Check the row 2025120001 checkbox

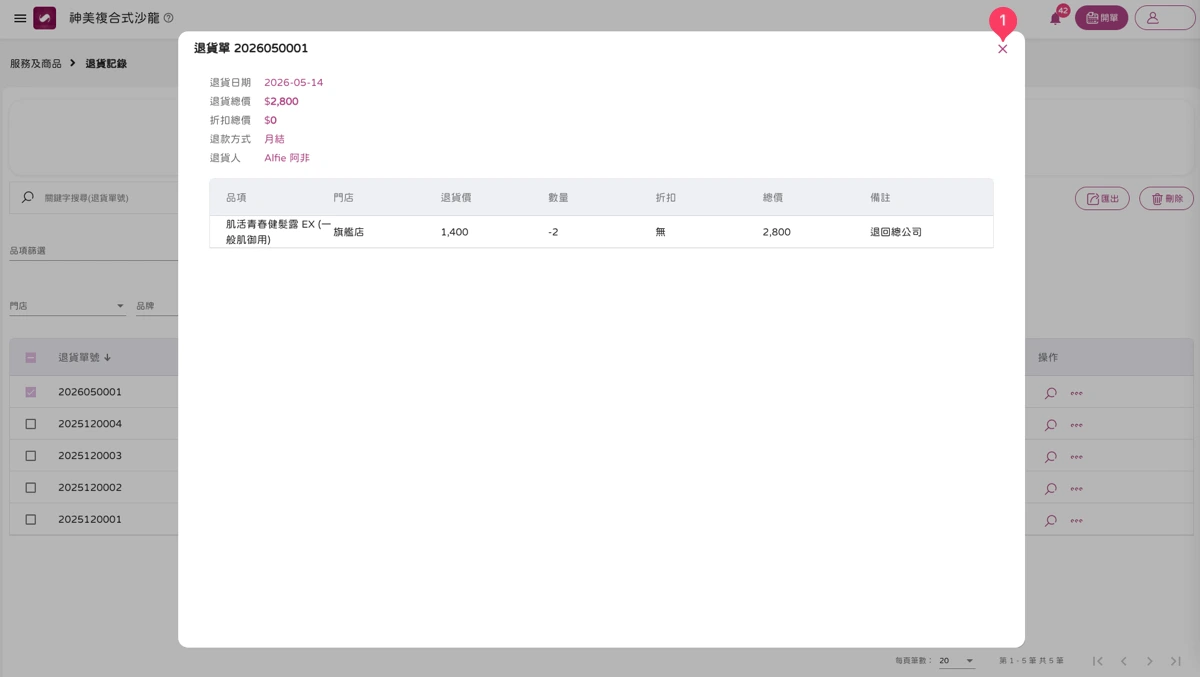[31, 520]
